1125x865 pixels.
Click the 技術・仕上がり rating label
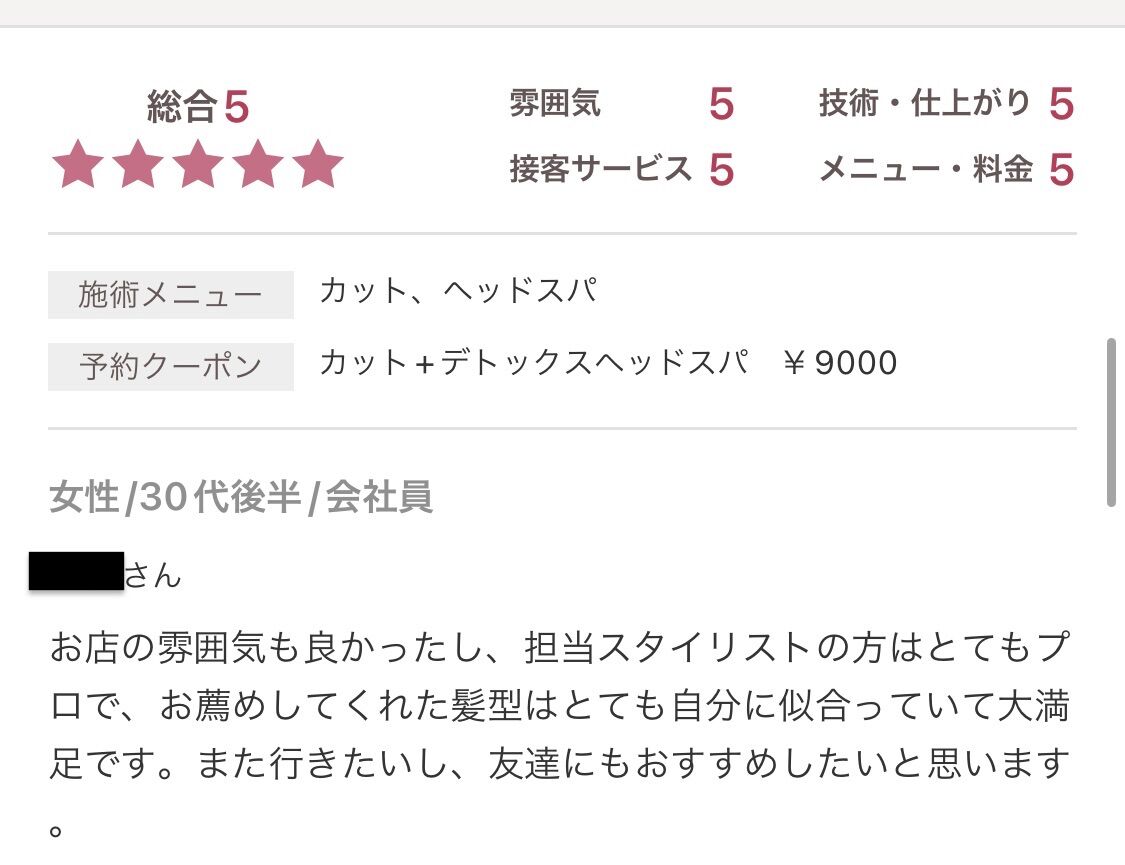pyautogui.click(x=925, y=103)
